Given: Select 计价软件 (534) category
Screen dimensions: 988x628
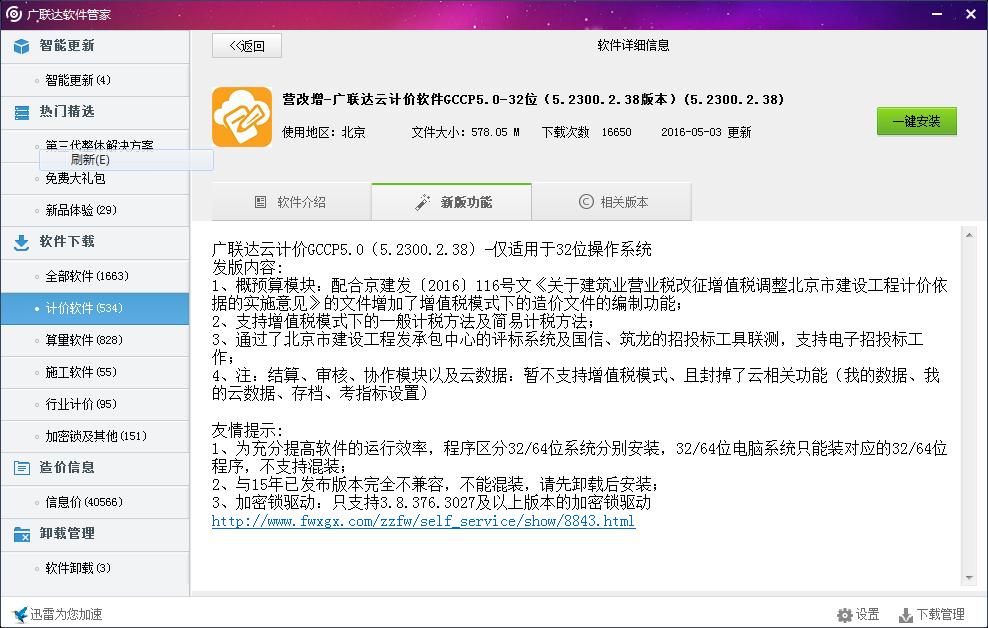Looking at the screenshot, I should pos(95,309).
